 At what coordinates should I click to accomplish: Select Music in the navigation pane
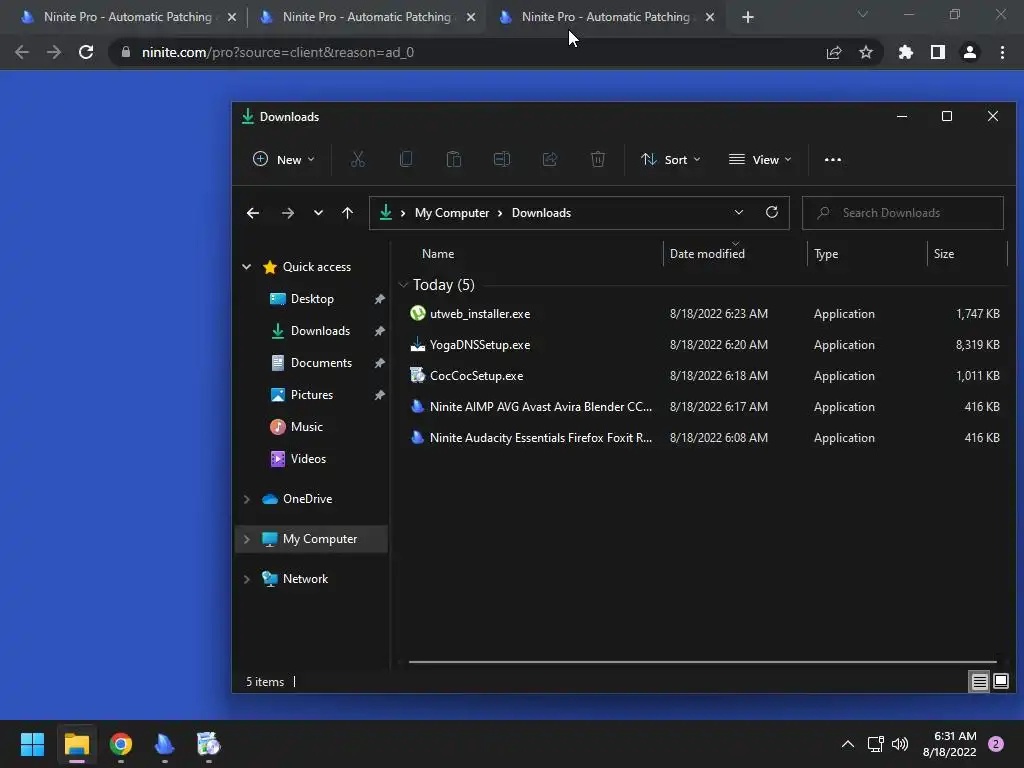click(306, 427)
